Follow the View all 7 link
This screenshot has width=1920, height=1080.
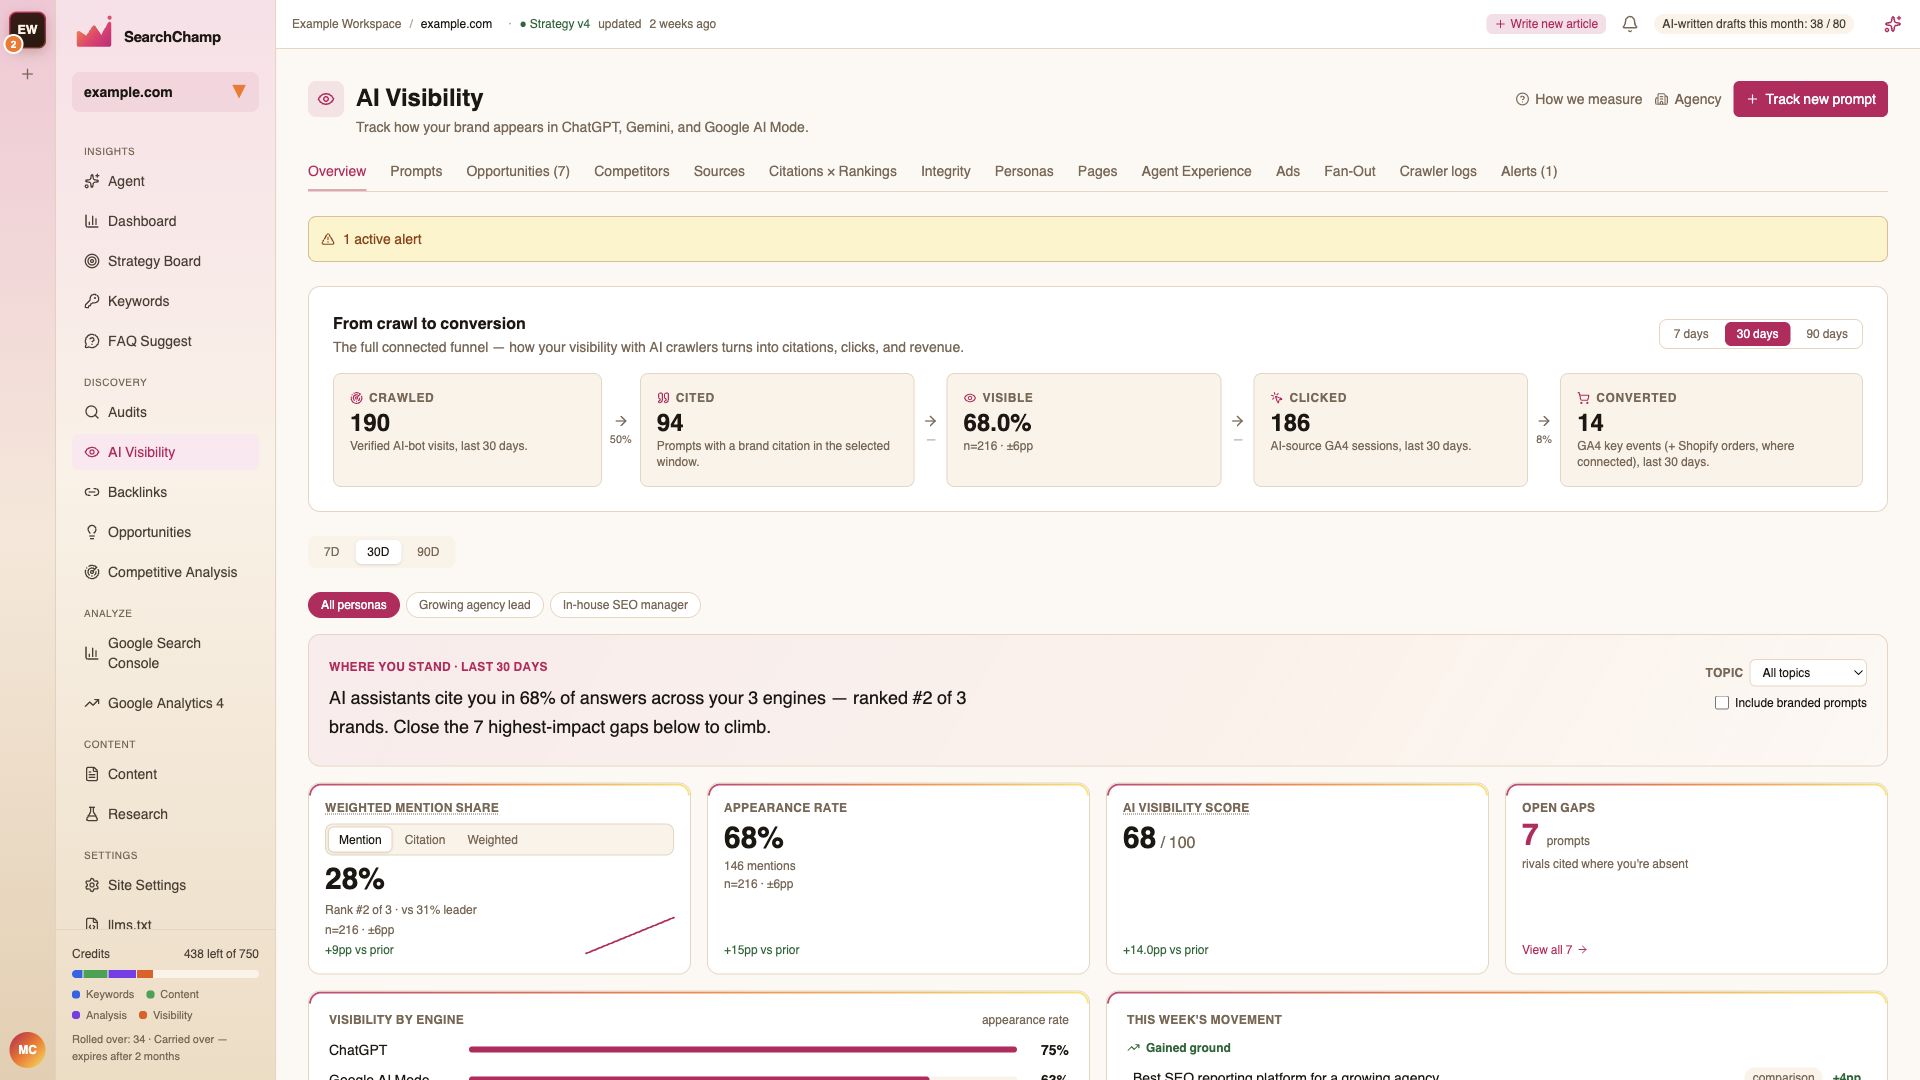pos(1555,950)
